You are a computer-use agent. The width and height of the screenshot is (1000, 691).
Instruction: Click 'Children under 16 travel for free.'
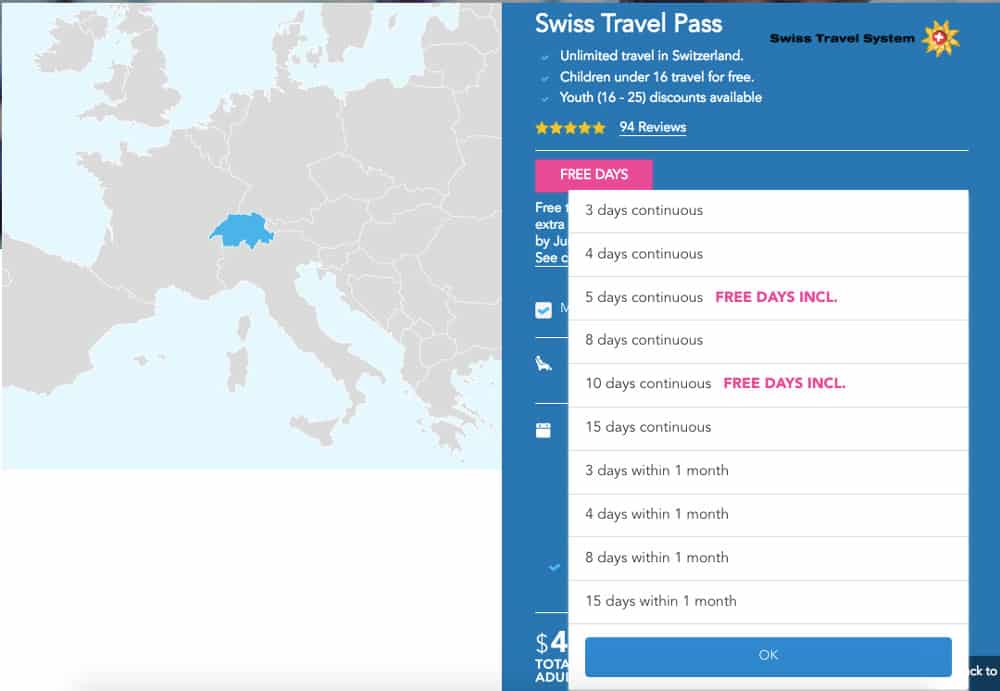656,77
